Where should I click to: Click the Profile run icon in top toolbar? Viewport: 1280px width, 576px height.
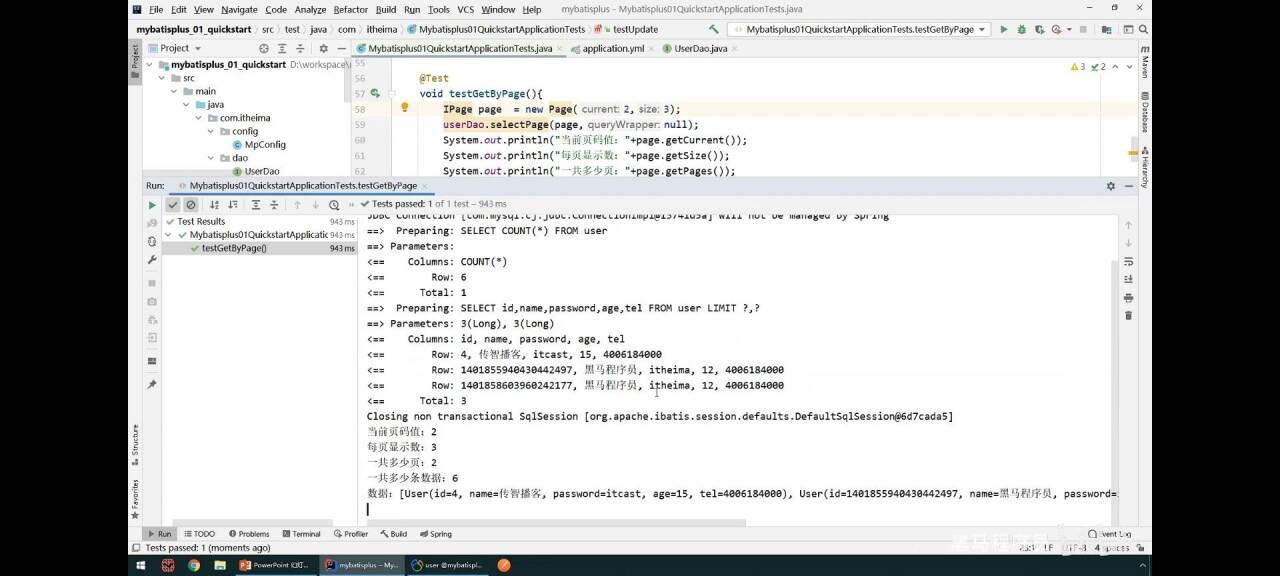click(1058, 30)
